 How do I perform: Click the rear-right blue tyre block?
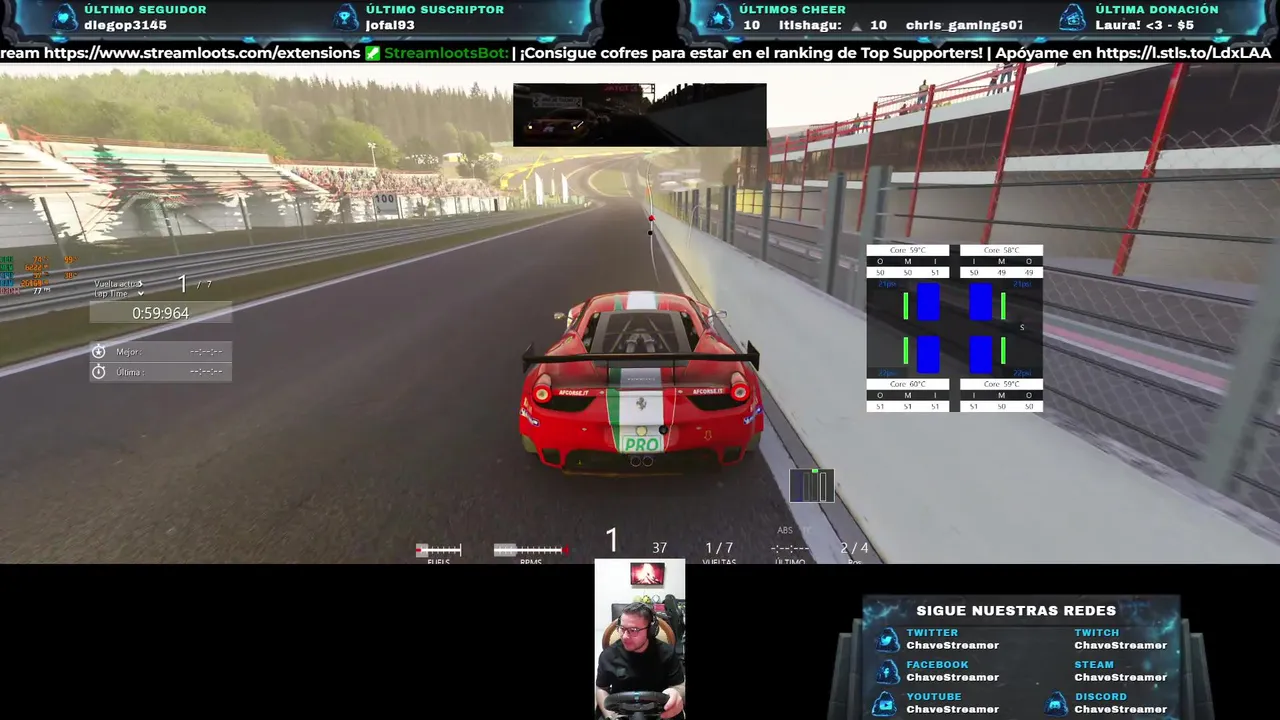click(980, 354)
